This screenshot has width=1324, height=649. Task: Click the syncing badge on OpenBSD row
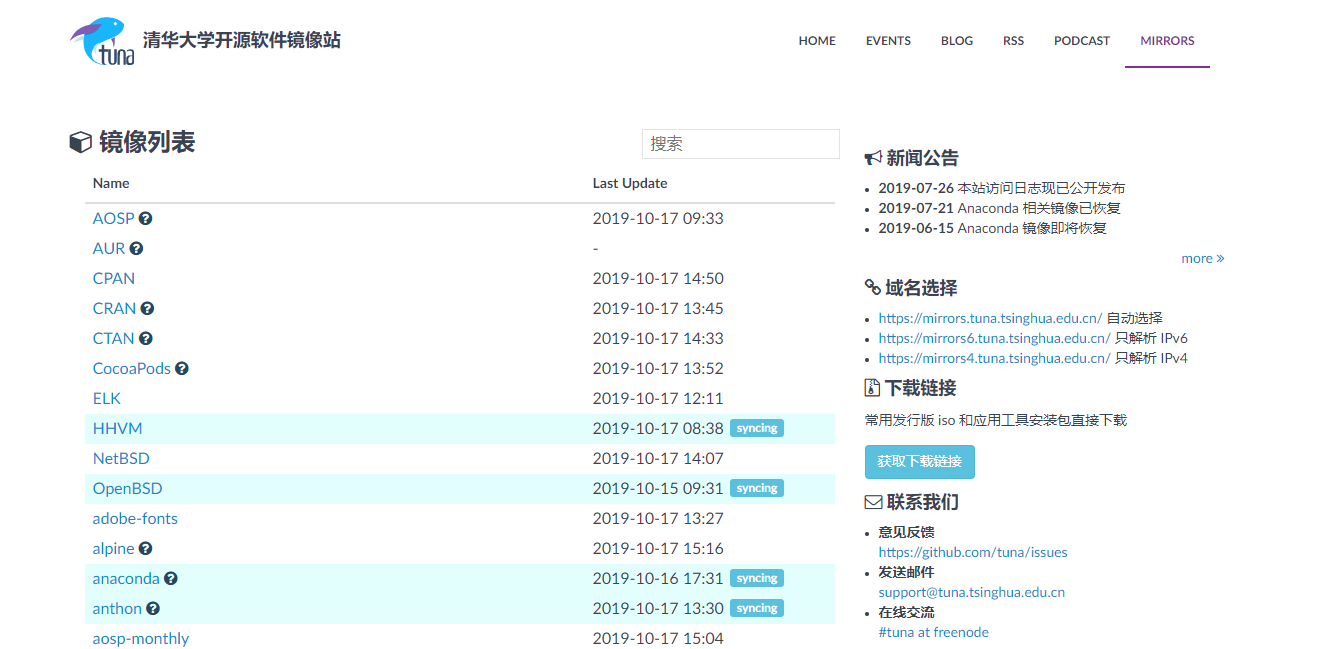click(x=757, y=488)
